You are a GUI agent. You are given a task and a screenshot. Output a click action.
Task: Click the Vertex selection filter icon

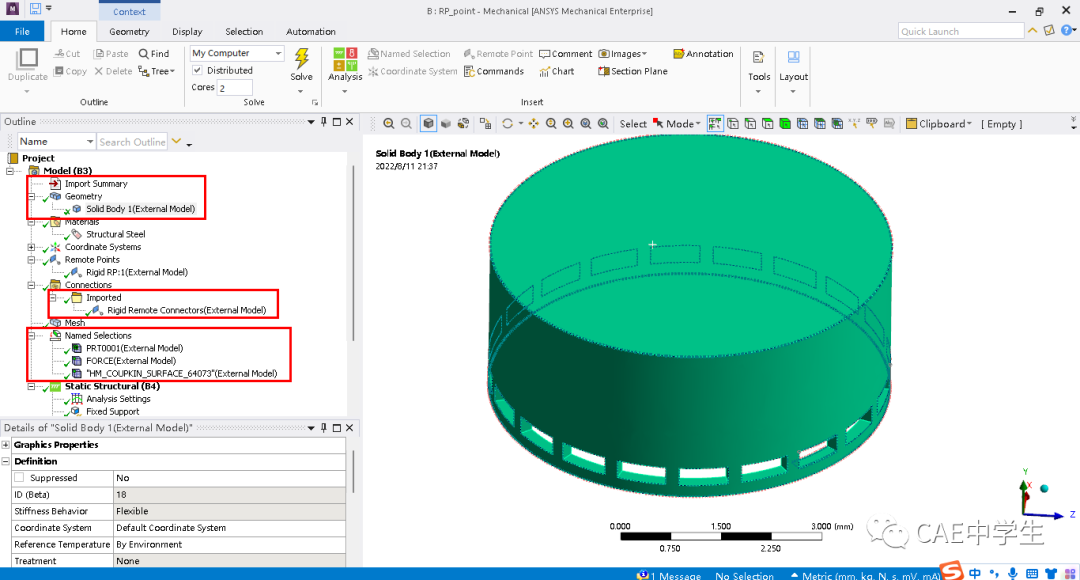733,123
